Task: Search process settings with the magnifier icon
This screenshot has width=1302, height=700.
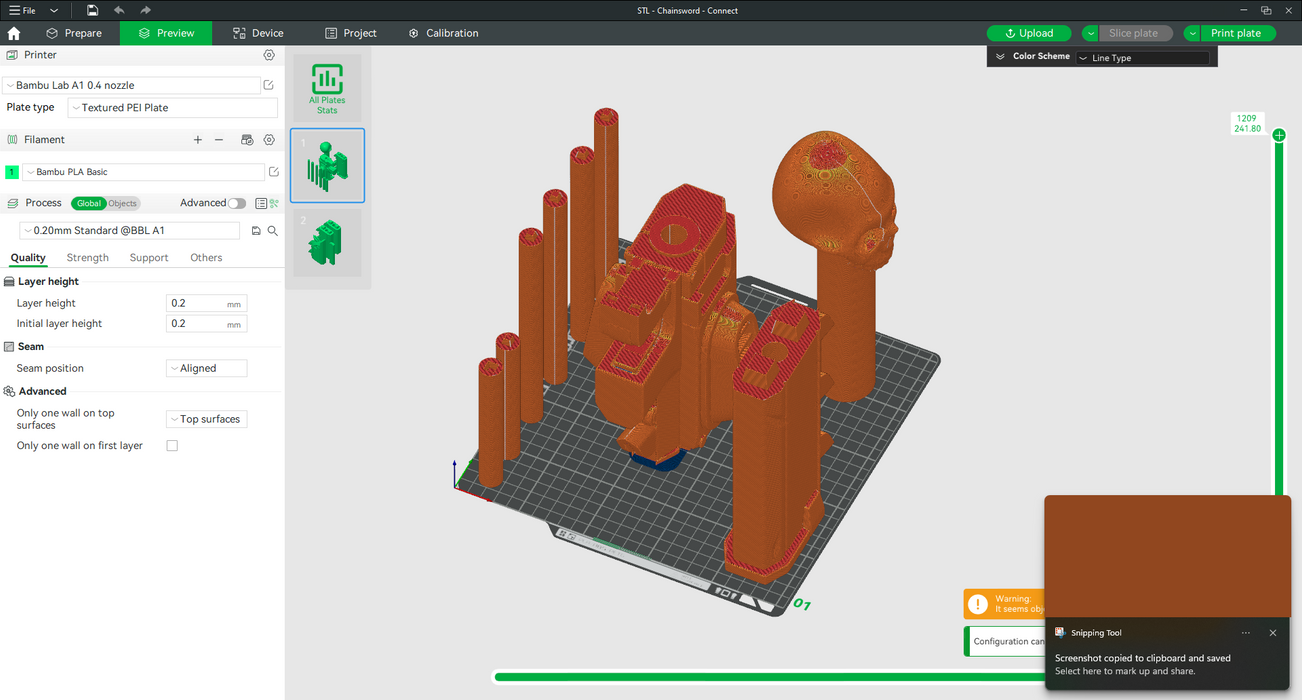Action: click(272, 231)
